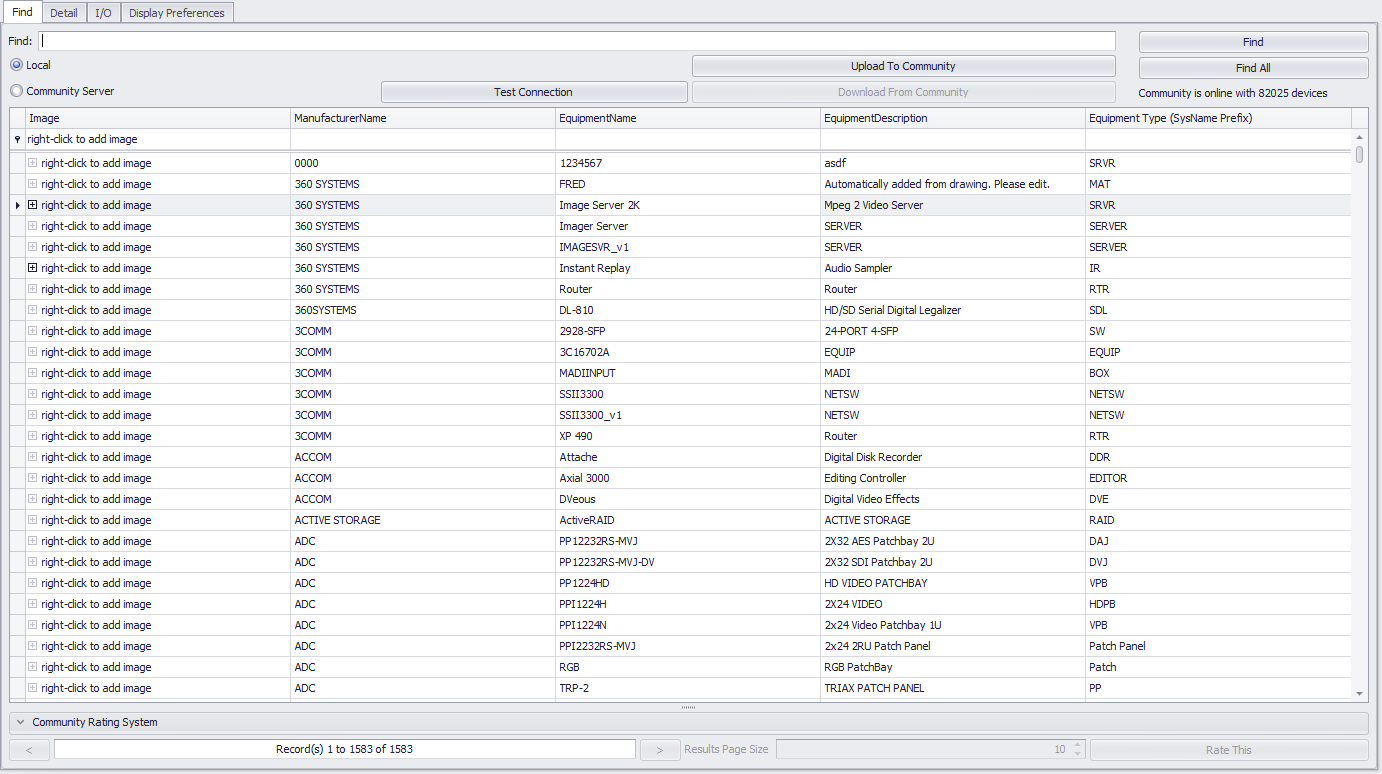The image size is (1382, 774).
Task: Click the filter row ManufacturerName cell
Action: [x=423, y=139]
